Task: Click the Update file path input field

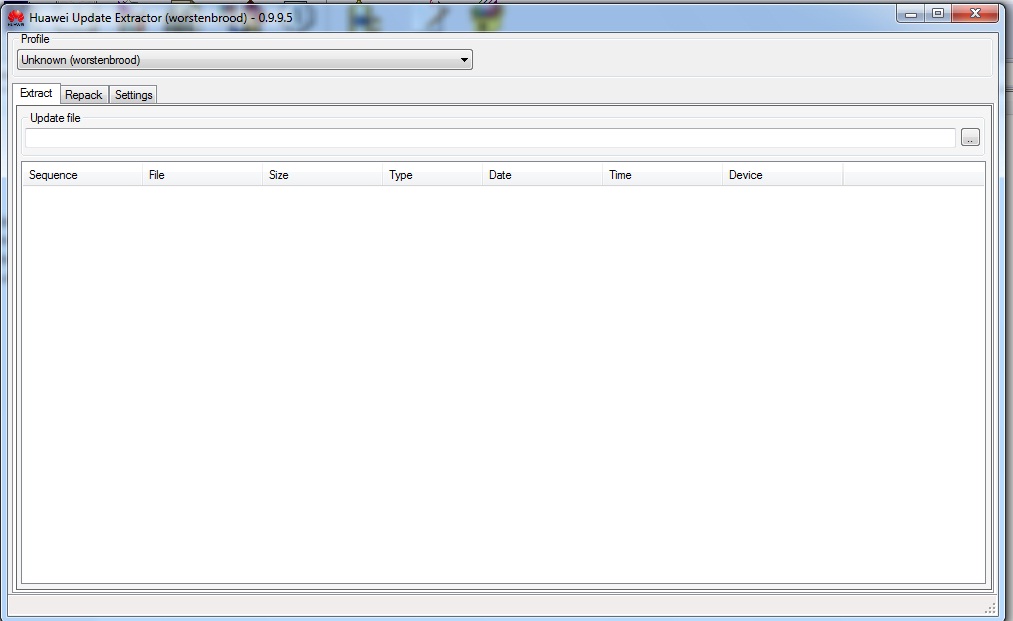Action: click(490, 138)
